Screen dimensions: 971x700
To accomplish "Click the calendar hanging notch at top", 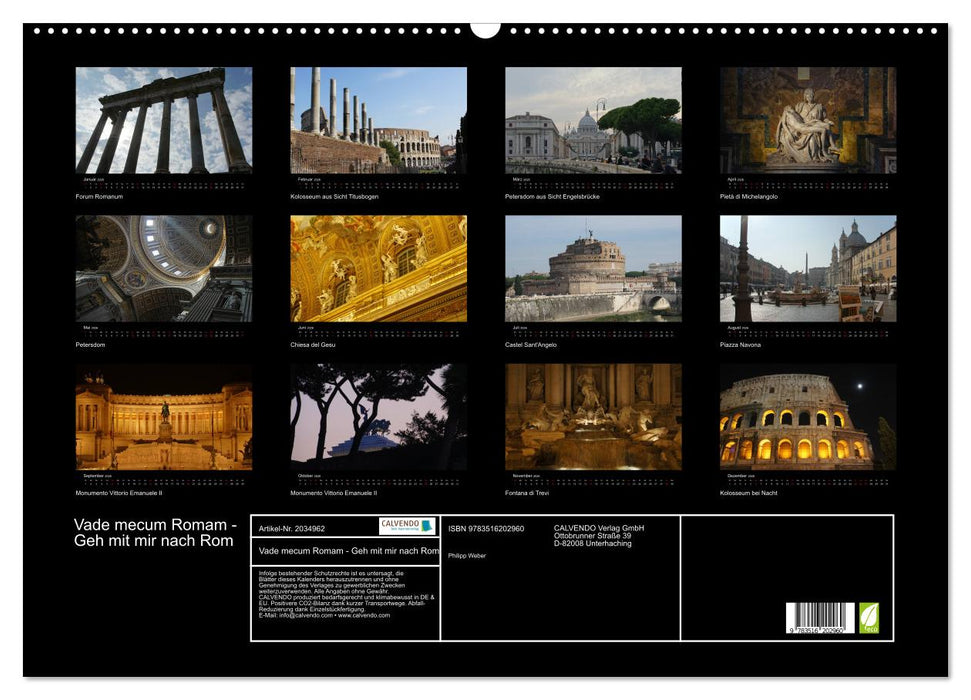I will (x=485, y=29).
